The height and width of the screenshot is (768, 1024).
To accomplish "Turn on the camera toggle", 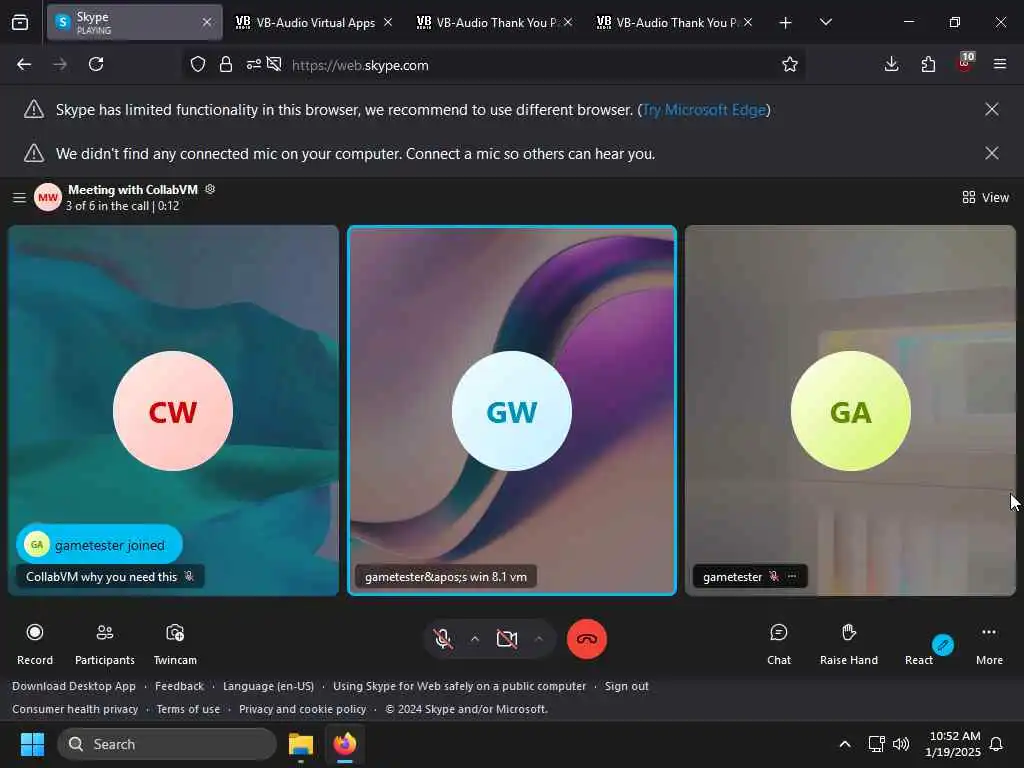I will point(507,639).
